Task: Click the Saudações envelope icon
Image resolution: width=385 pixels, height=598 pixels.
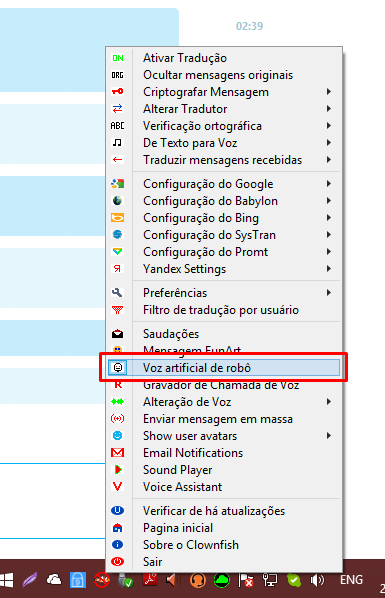Action: coord(118,334)
